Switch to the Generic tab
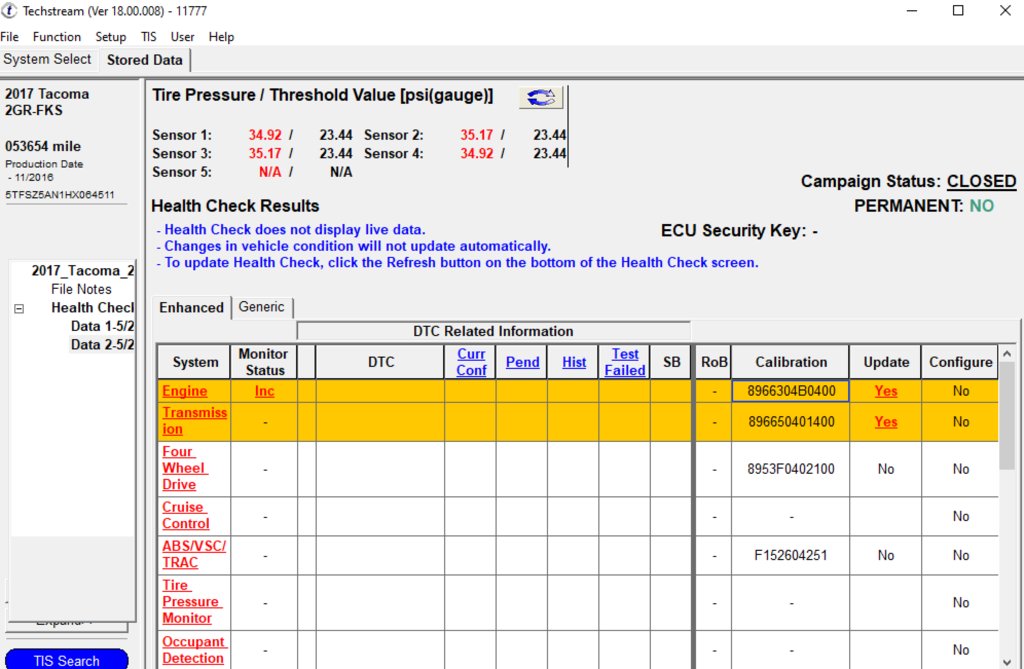 261,307
